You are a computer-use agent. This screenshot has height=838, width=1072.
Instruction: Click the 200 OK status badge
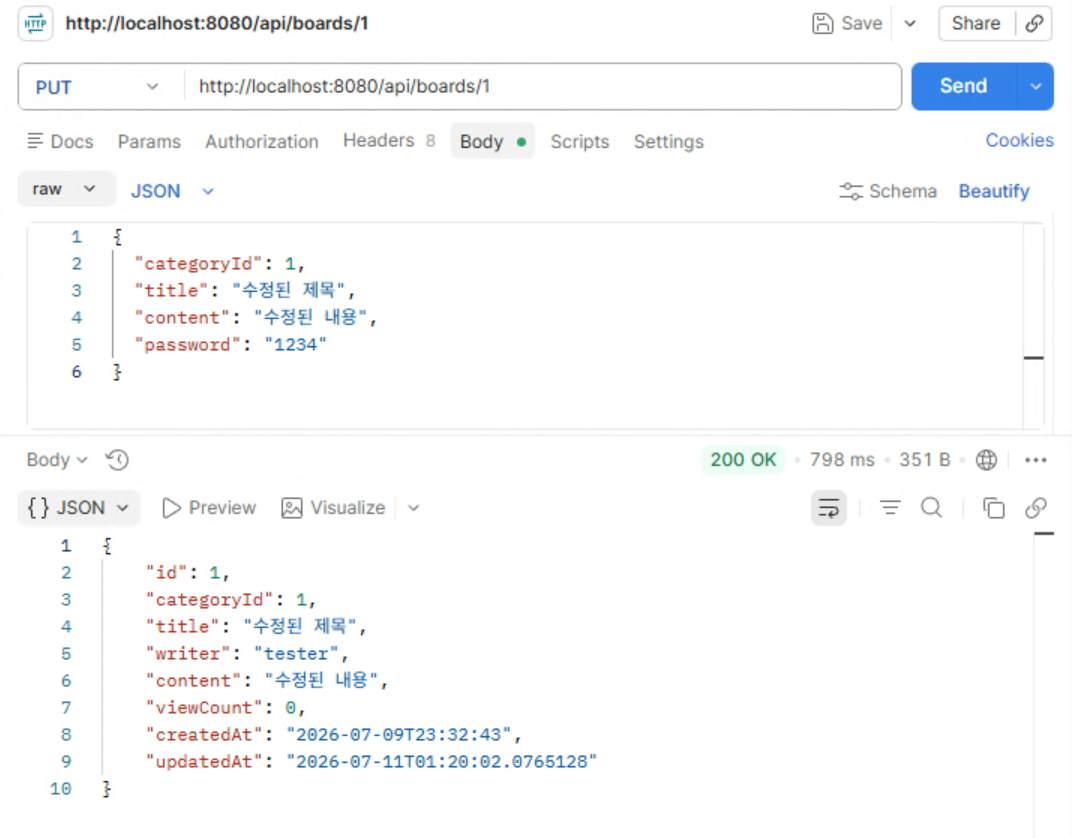tap(743, 459)
